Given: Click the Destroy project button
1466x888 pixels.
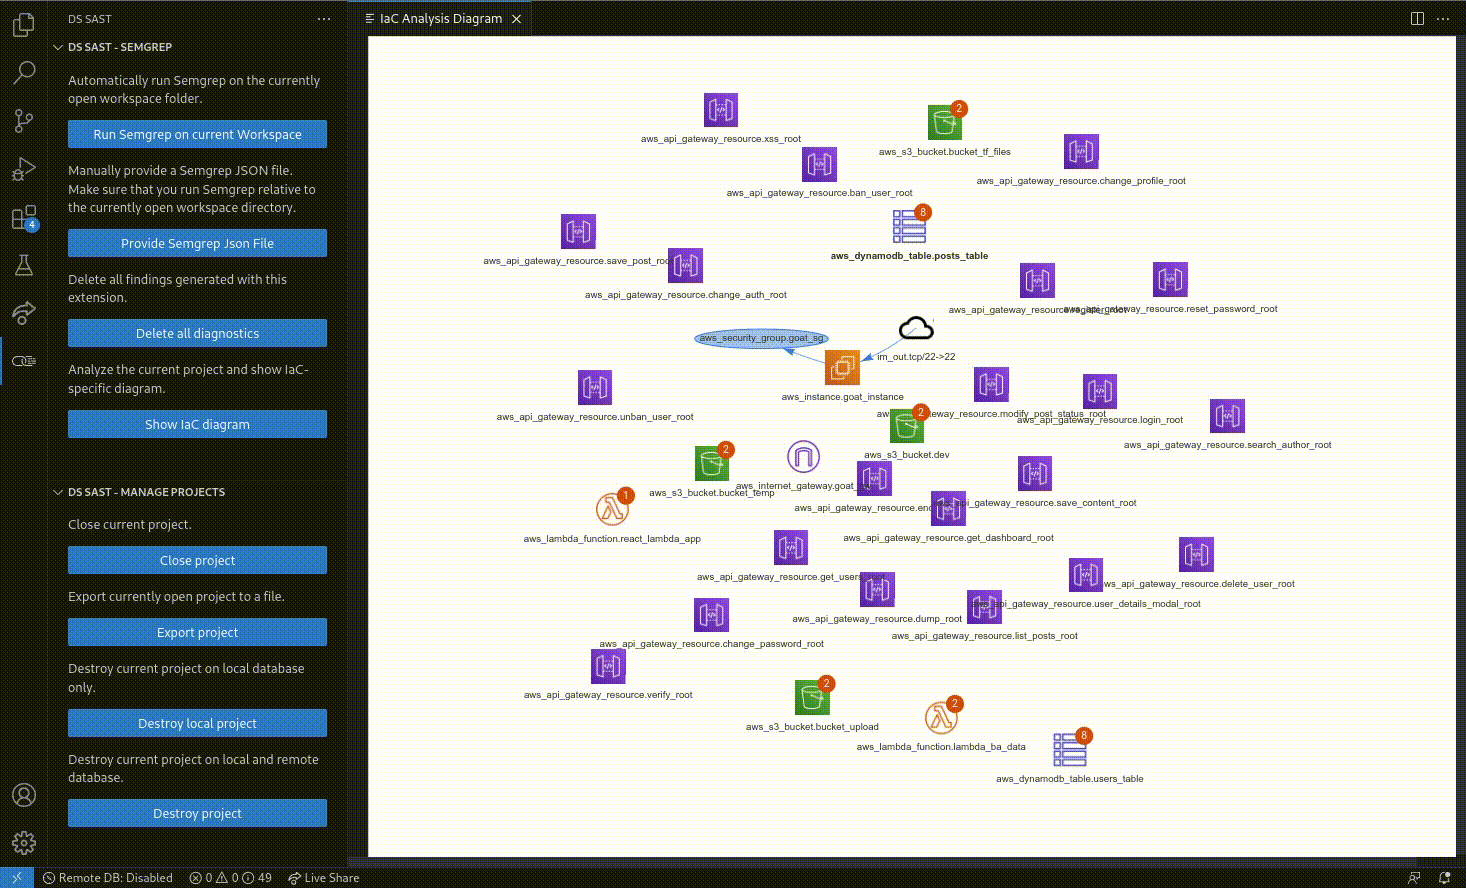Looking at the screenshot, I should click(197, 813).
